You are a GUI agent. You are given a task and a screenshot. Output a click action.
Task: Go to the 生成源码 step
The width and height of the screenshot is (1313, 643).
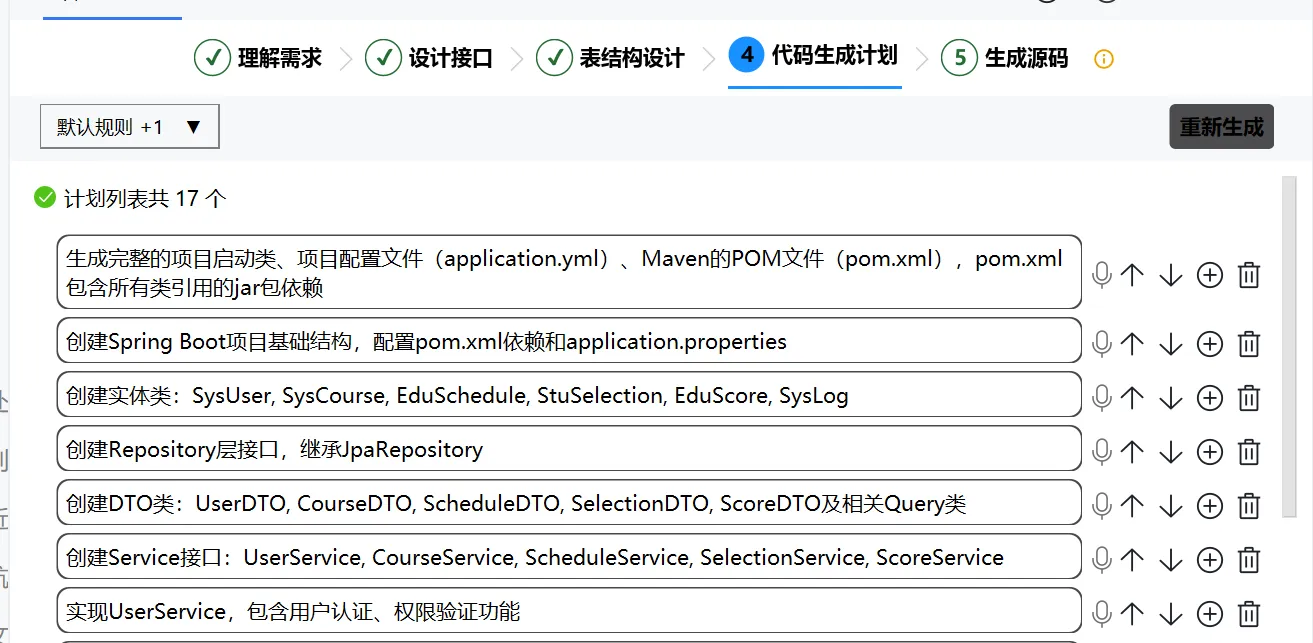pyautogui.click(x=1005, y=58)
